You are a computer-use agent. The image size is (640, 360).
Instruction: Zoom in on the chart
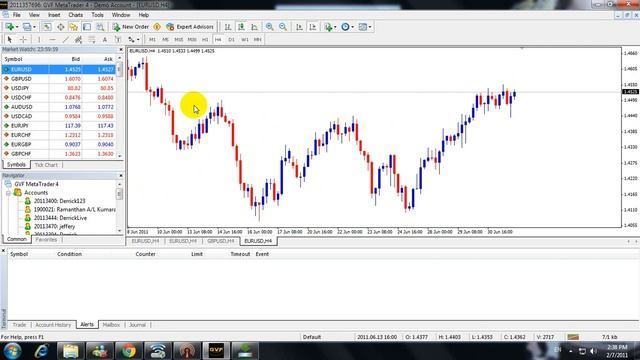[269, 27]
